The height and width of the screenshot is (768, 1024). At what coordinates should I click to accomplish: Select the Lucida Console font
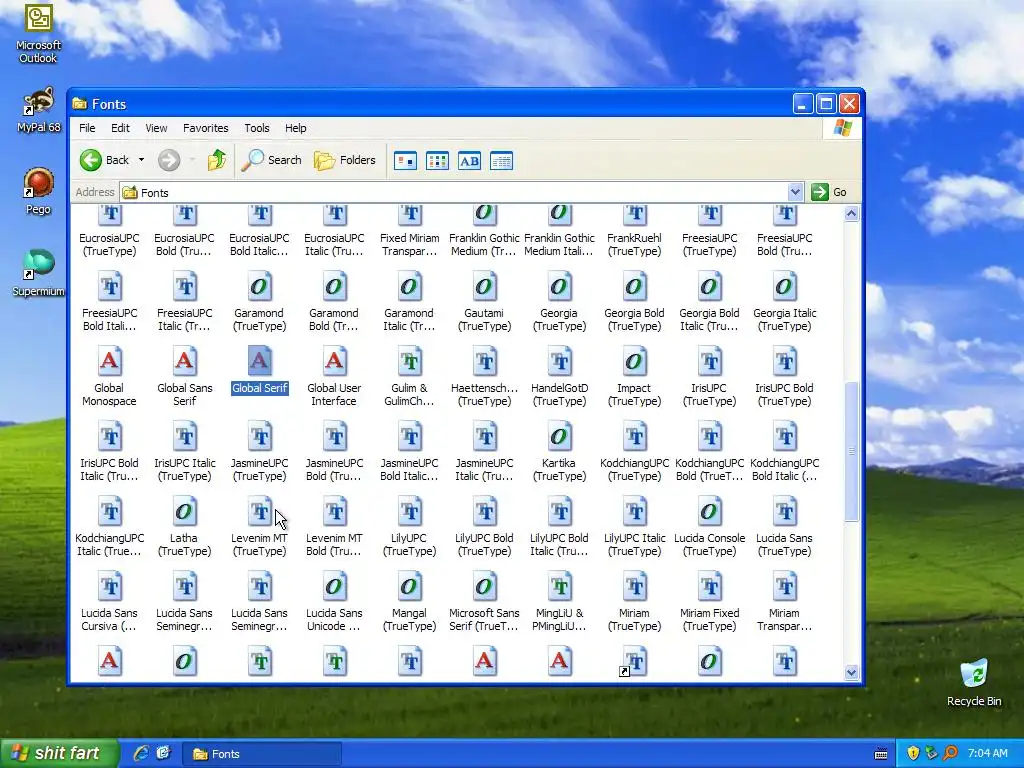point(709,526)
